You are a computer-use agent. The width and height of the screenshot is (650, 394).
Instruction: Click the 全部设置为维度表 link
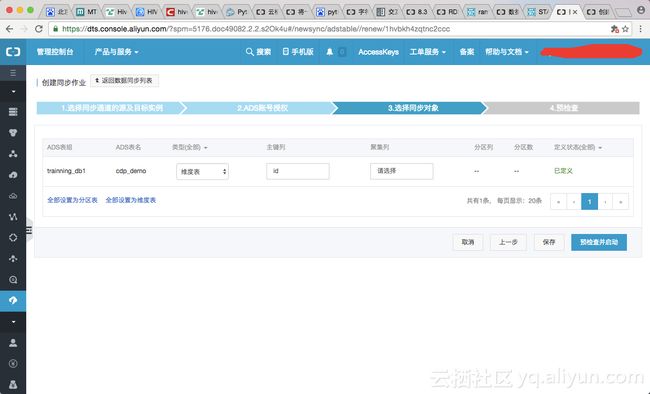coord(131,200)
